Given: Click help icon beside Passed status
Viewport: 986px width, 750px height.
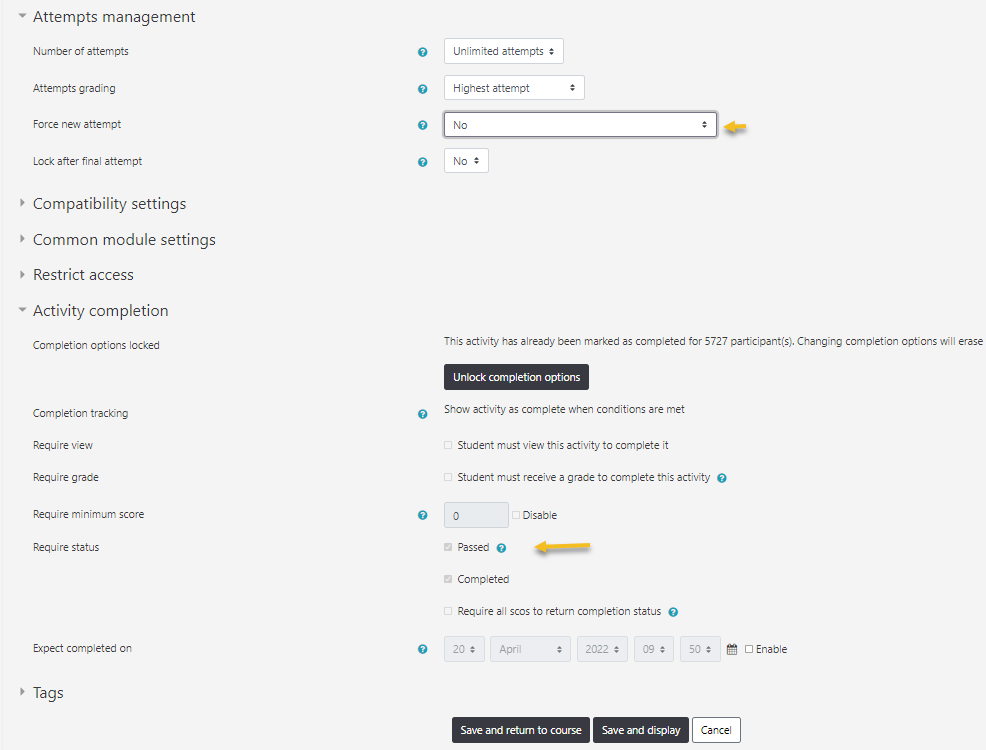Looking at the screenshot, I should pos(502,548).
